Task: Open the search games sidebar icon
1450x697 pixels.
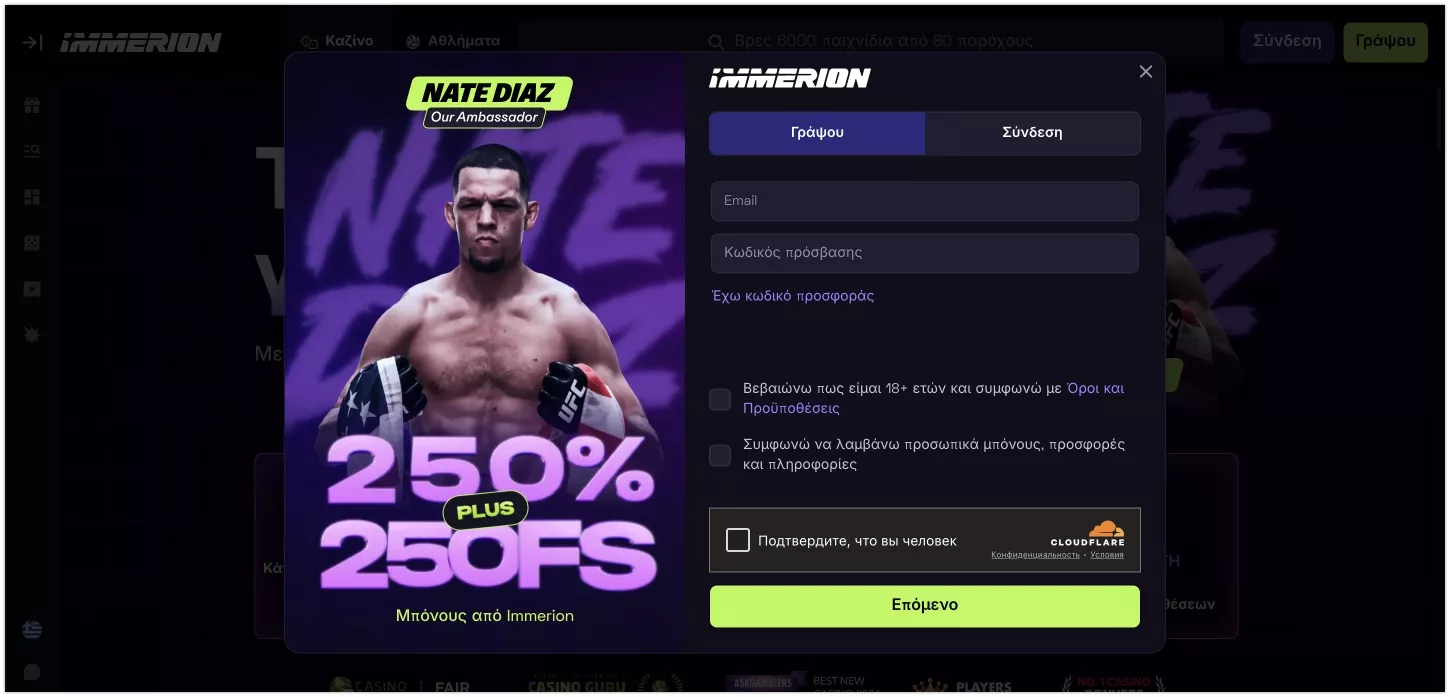Action: coord(32,151)
